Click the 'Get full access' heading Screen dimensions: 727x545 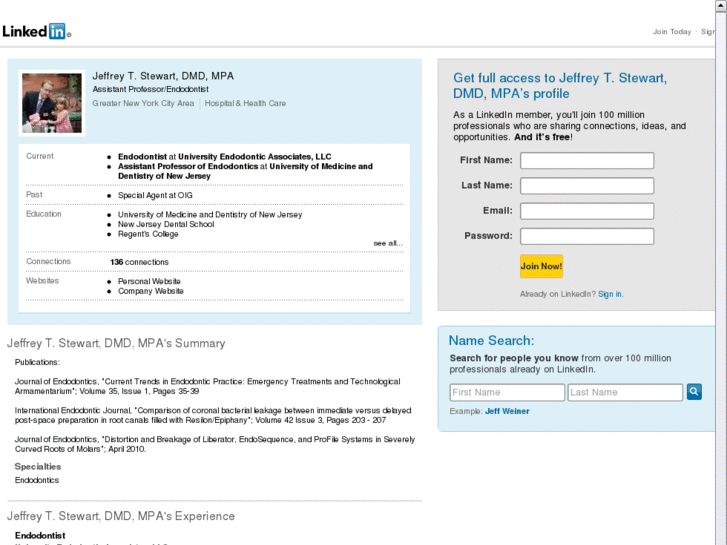(x=560, y=86)
